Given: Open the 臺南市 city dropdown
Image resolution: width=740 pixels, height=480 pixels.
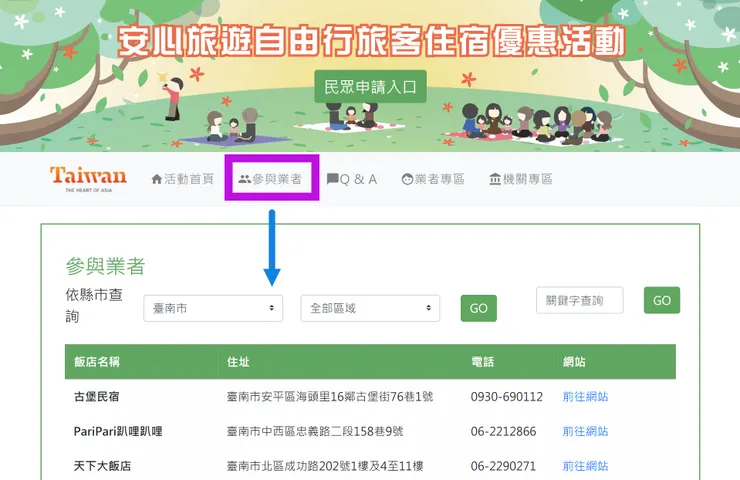Looking at the screenshot, I should pos(213,308).
